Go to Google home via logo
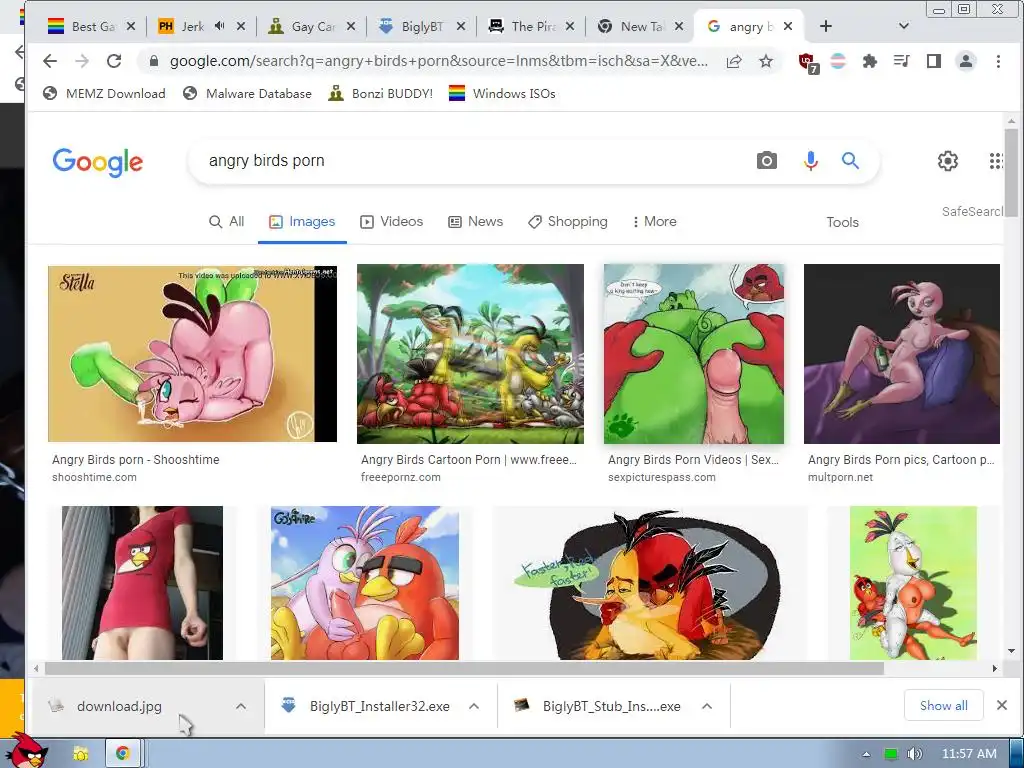The image size is (1024, 768). click(97, 161)
